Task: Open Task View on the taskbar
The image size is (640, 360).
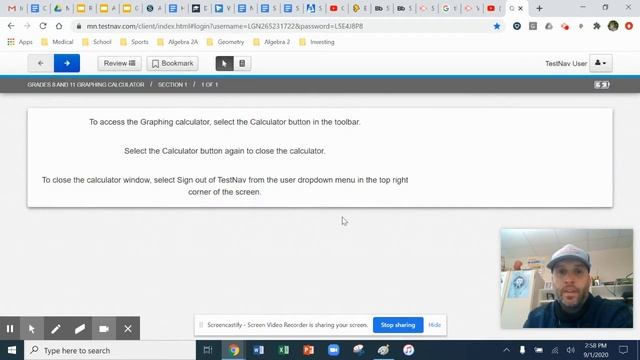Action: [x=208, y=350]
